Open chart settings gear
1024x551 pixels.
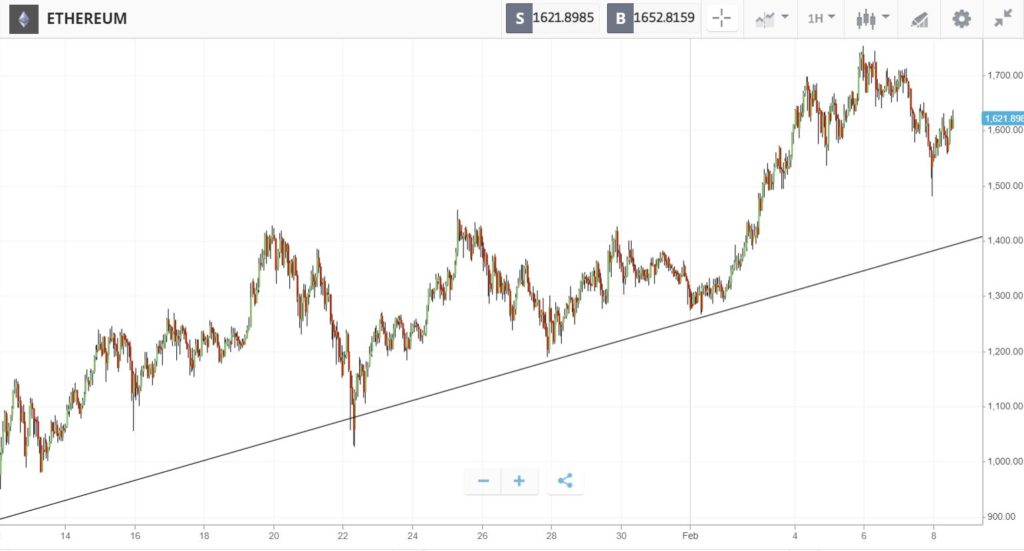[961, 18]
